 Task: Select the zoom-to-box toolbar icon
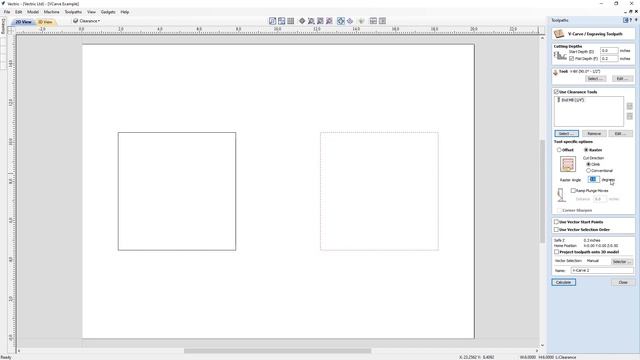311,21
